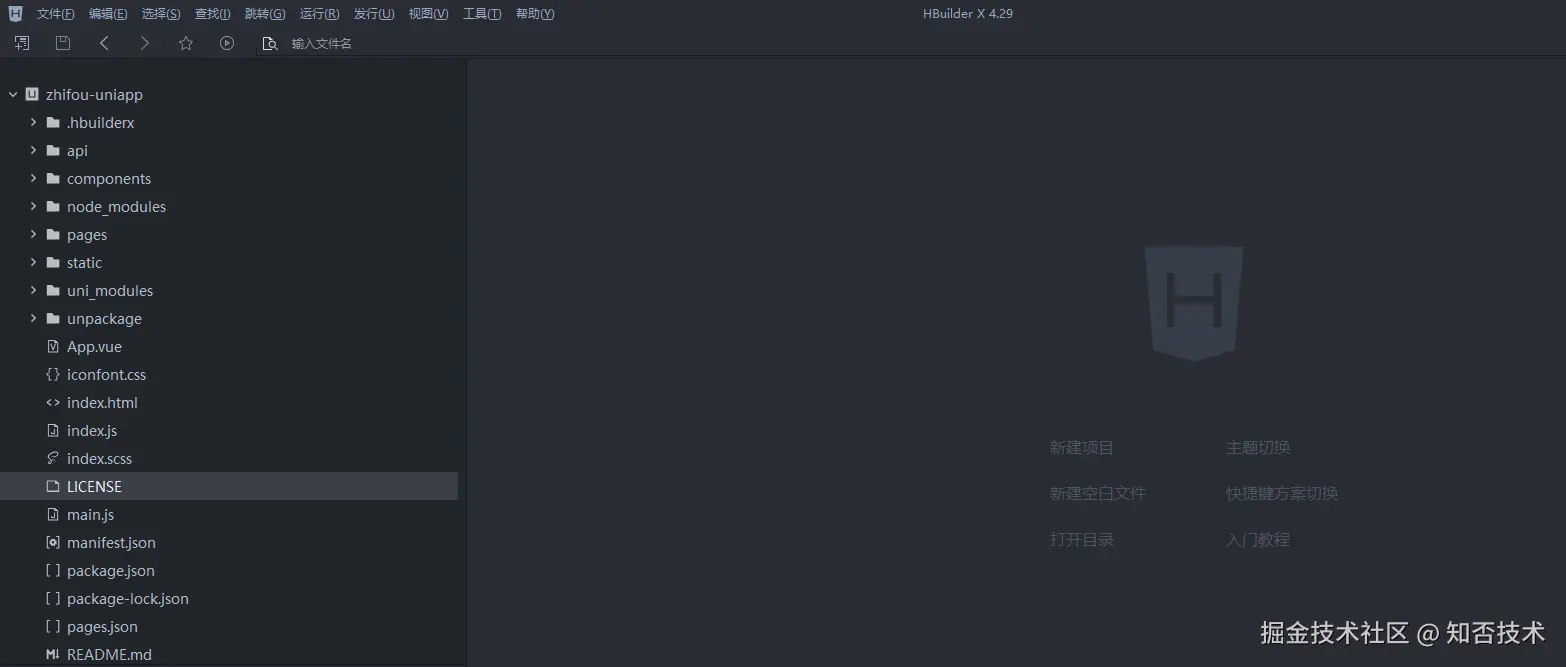Open the 跳转(G) menu
This screenshot has width=1566, height=667.
pyautogui.click(x=265, y=14)
